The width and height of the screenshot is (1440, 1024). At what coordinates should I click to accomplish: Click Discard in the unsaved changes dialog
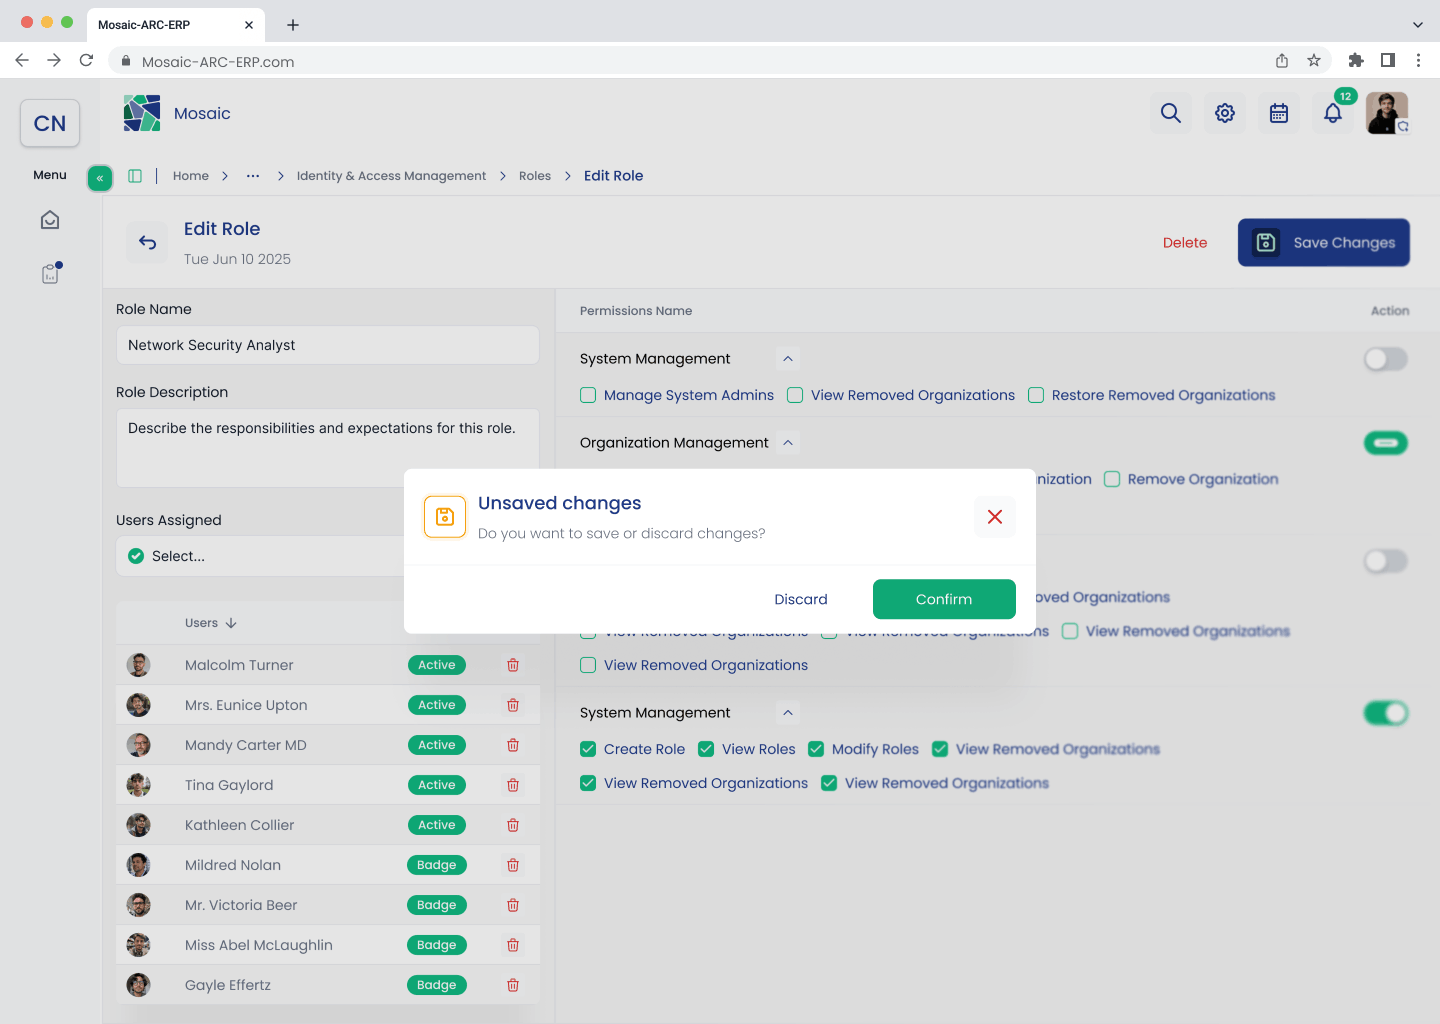(801, 599)
